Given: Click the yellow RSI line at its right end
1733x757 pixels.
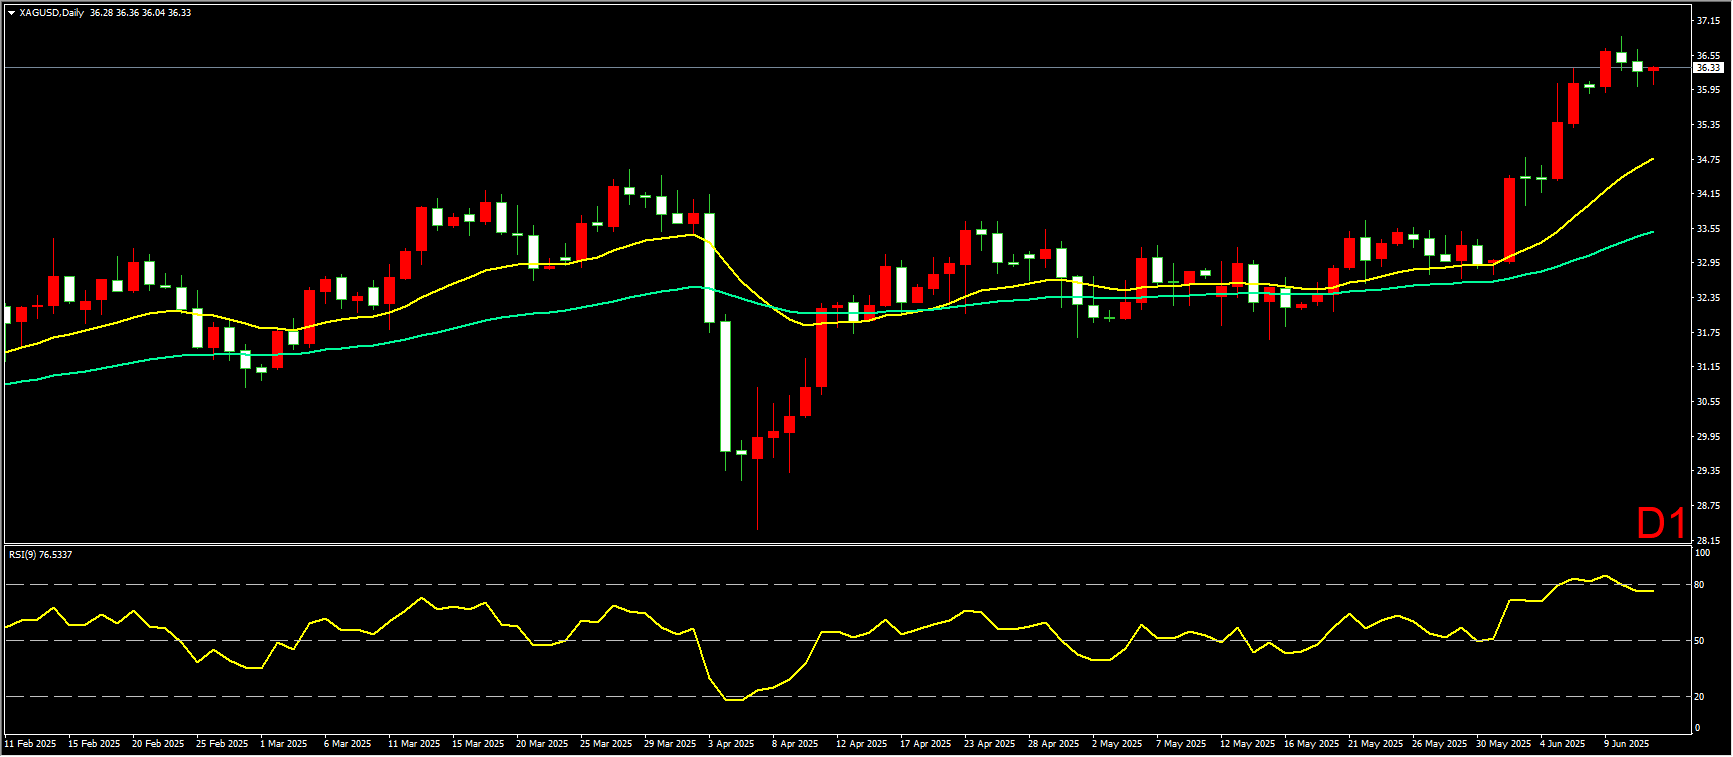Looking at the screenshot, I should [1651, 590].
